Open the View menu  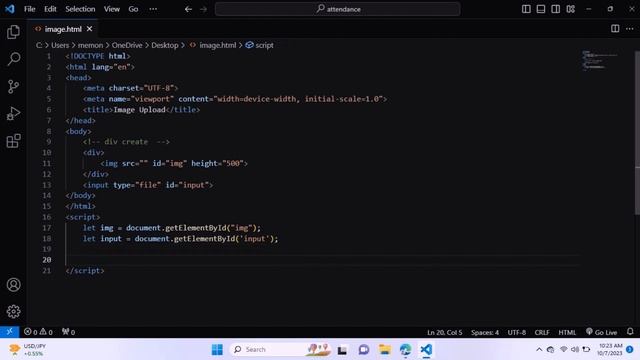(x=111, y=9)
